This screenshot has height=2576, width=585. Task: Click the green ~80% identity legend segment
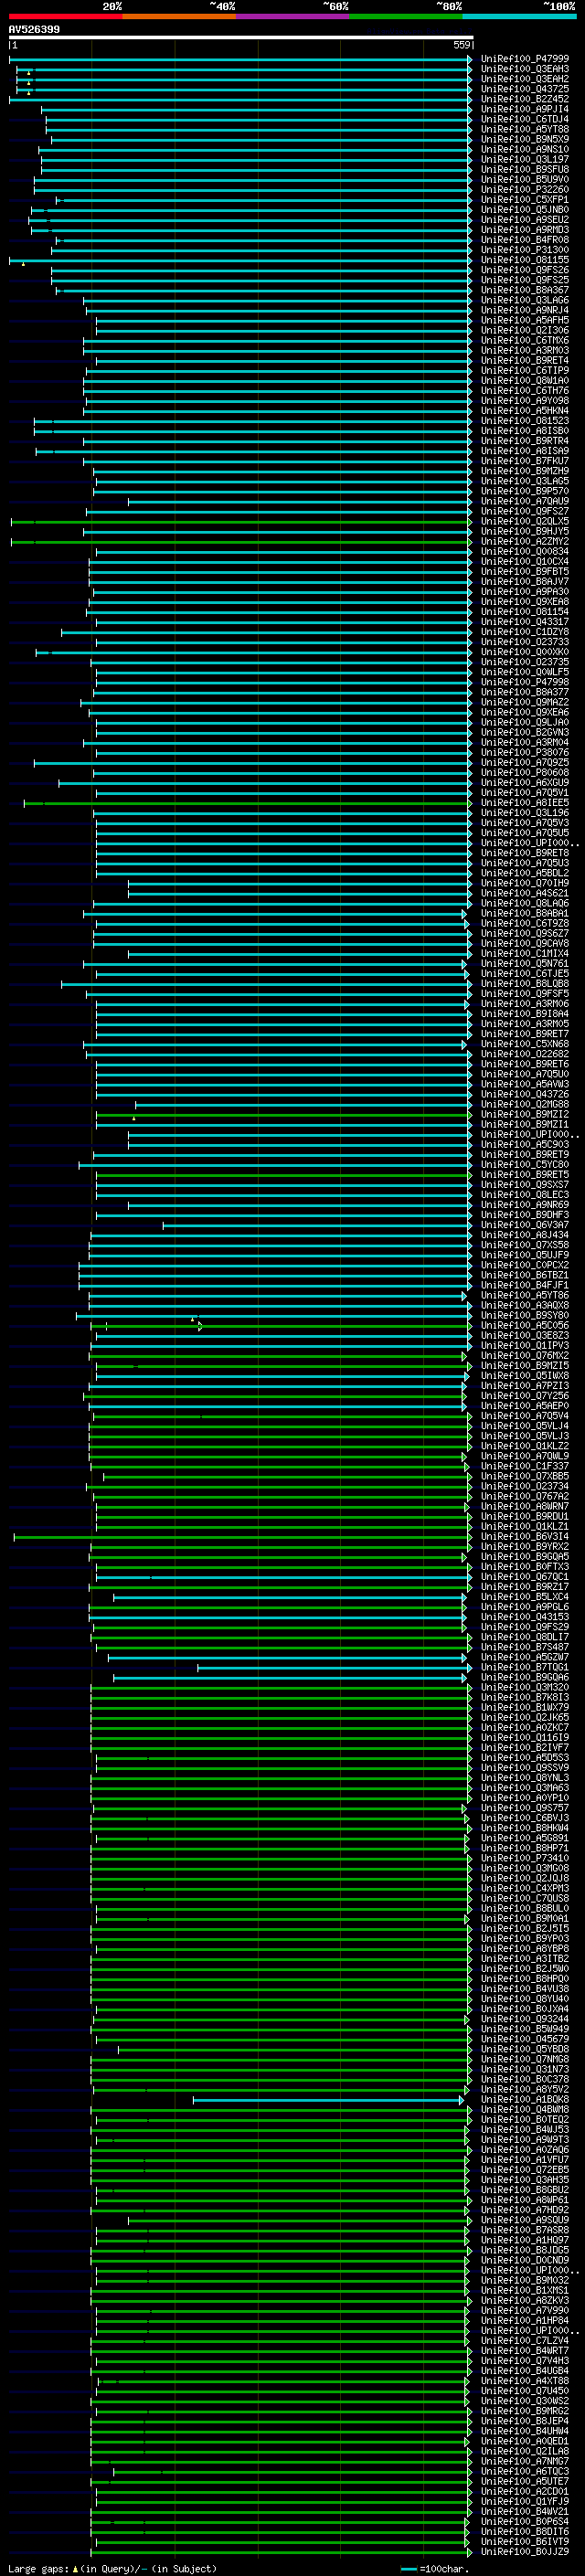click(x=406, y=16)
